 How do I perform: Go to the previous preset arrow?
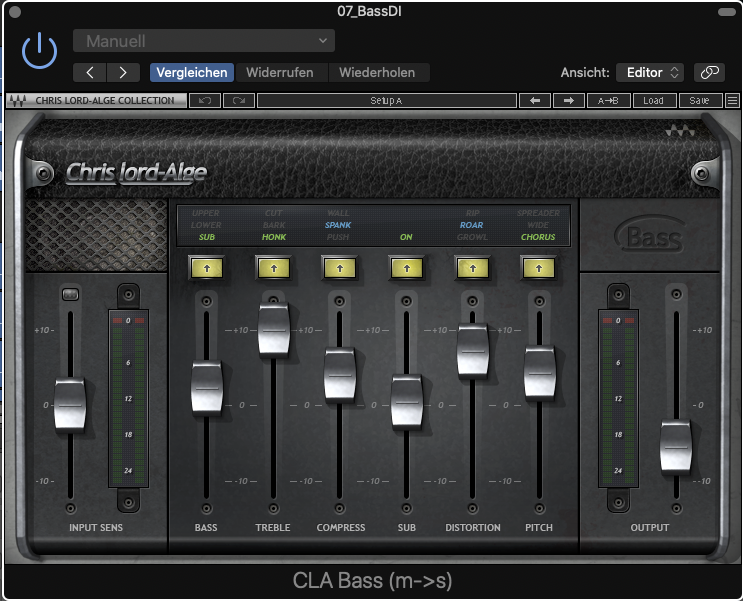pos(90,72)
